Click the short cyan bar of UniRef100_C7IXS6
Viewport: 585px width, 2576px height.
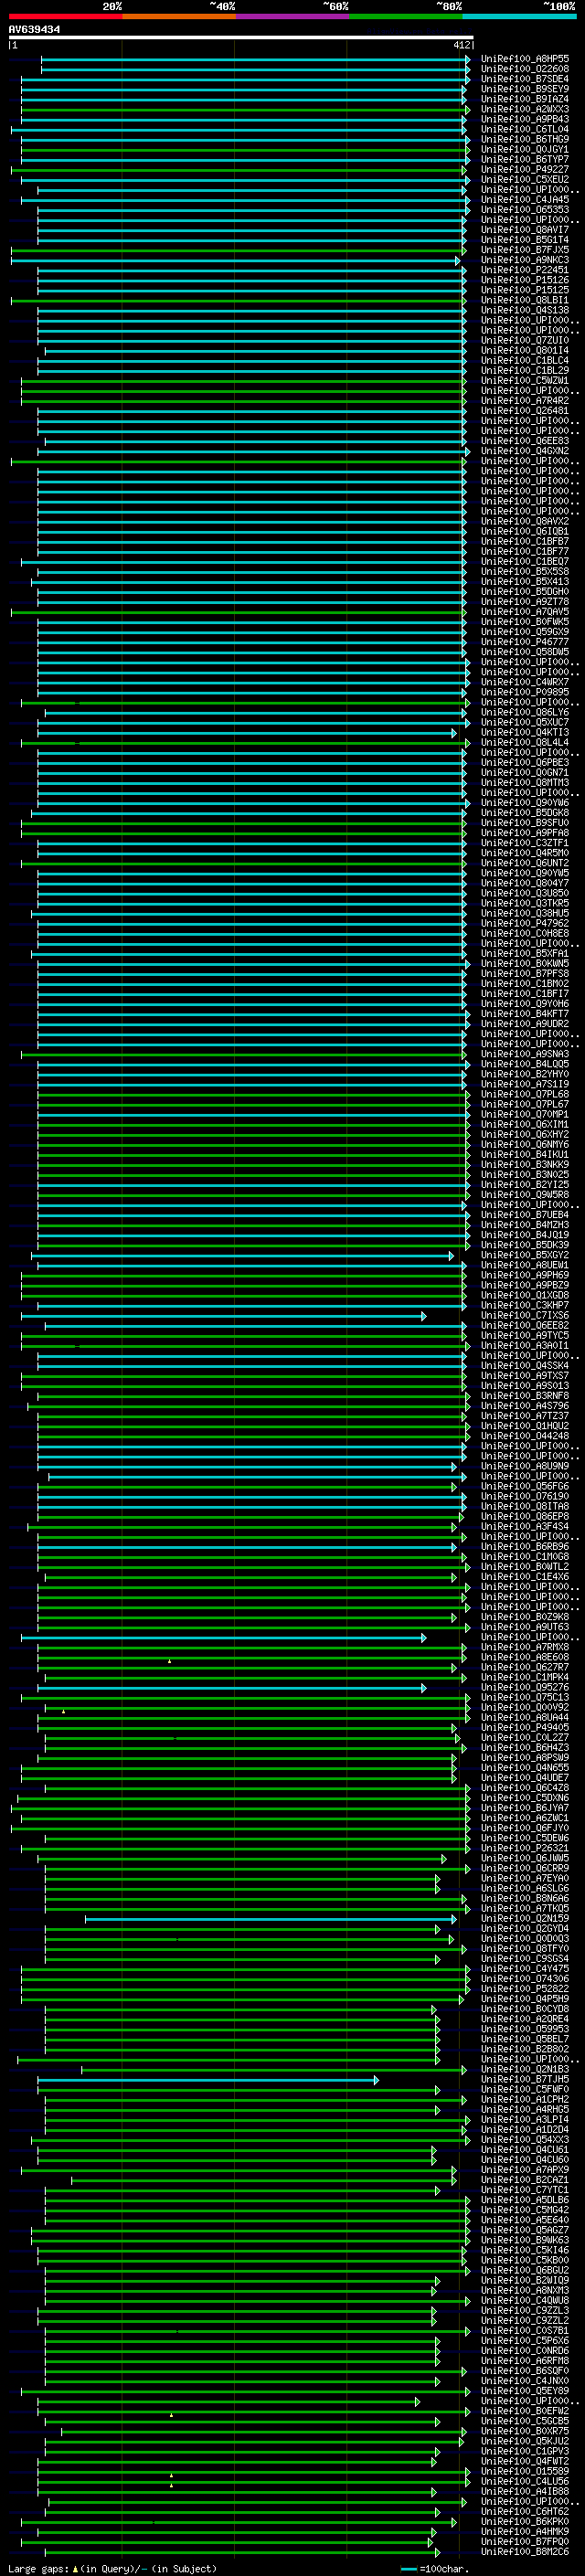224,1316
